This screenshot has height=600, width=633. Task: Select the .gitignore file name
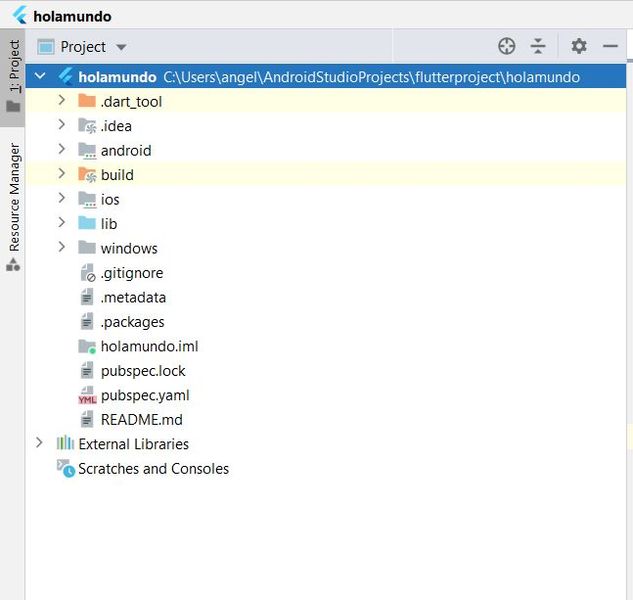[132, 273]
